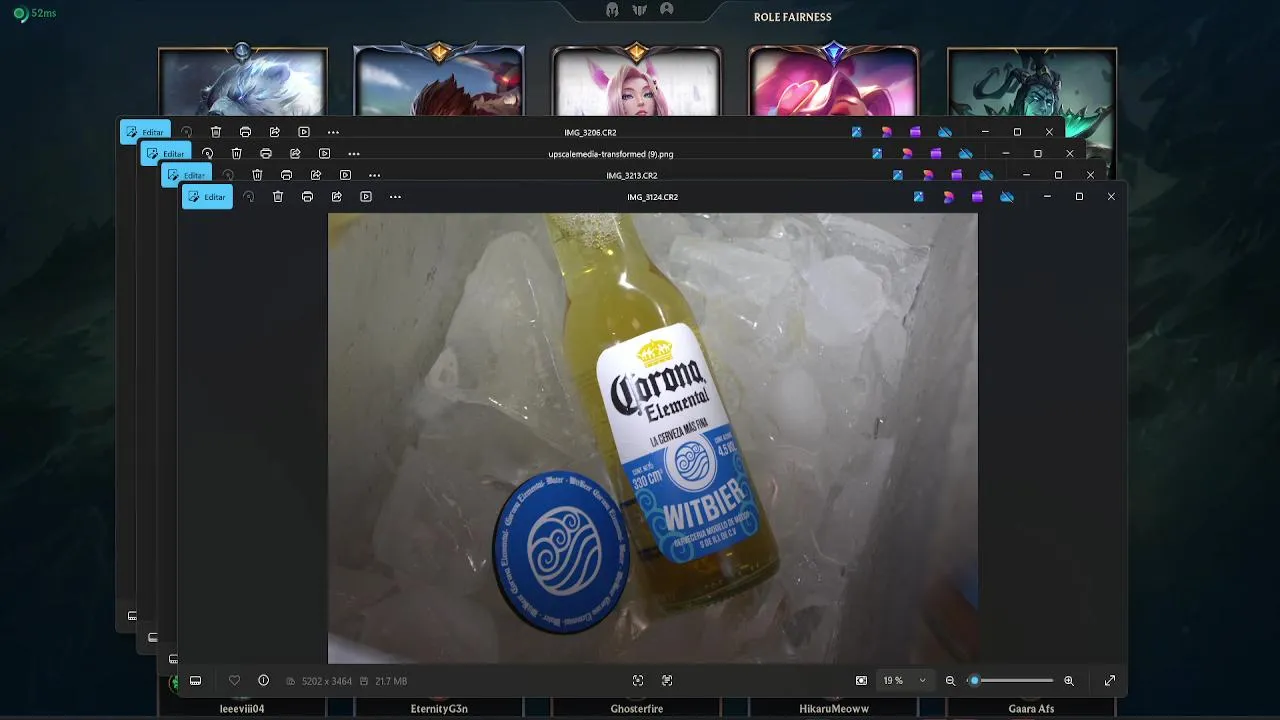Screen dimensions: 1280x720
Task: Click the ROLE FAIRNESS label
Action: [793, 17]
